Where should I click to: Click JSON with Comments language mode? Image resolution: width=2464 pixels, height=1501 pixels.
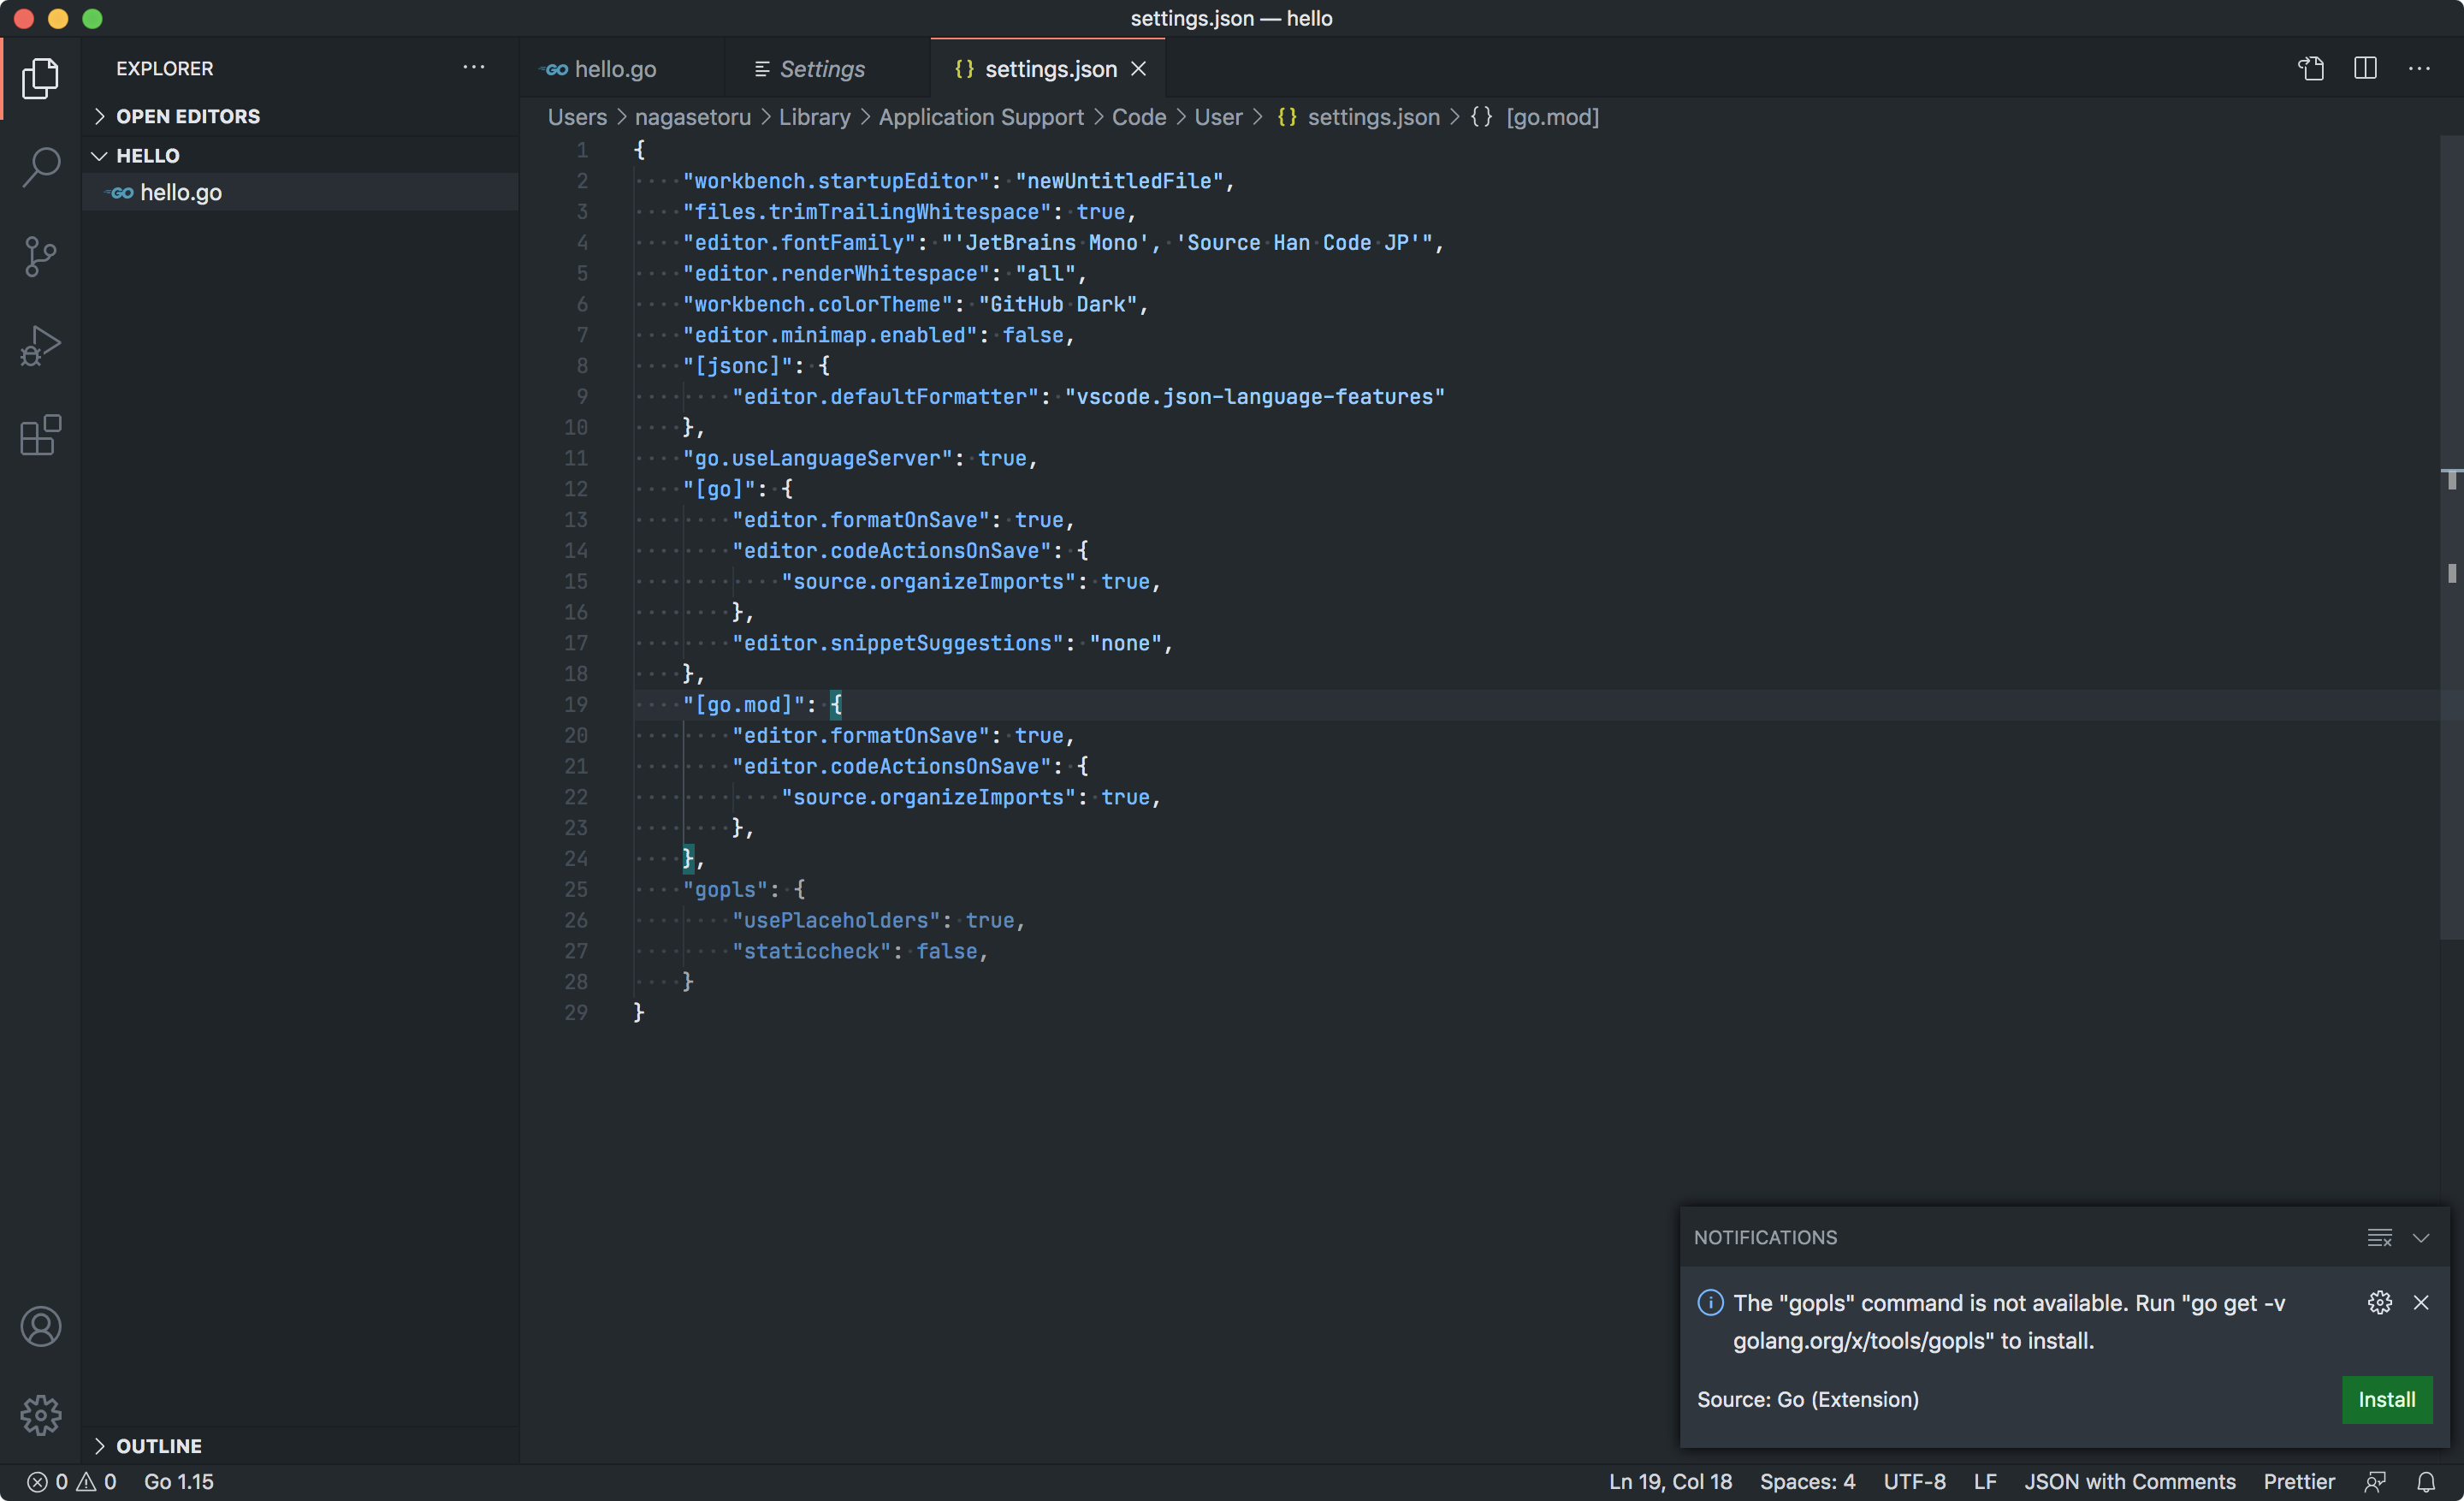coord(2129,1481)
